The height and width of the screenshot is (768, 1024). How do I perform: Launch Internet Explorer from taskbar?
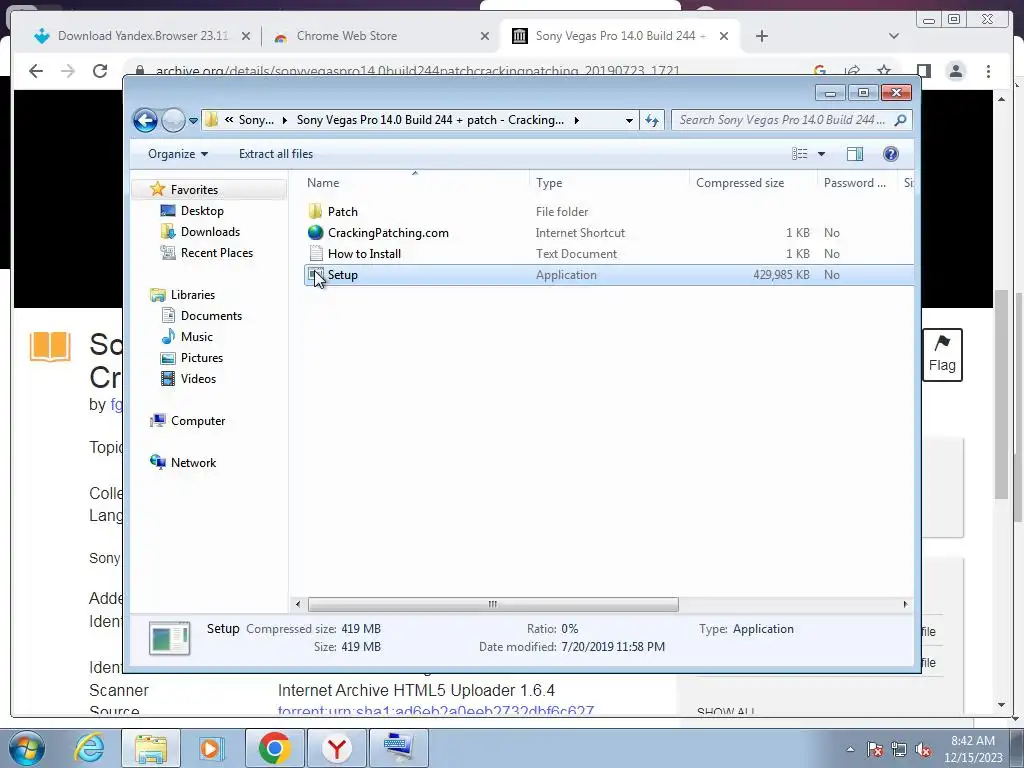[89, 749]
